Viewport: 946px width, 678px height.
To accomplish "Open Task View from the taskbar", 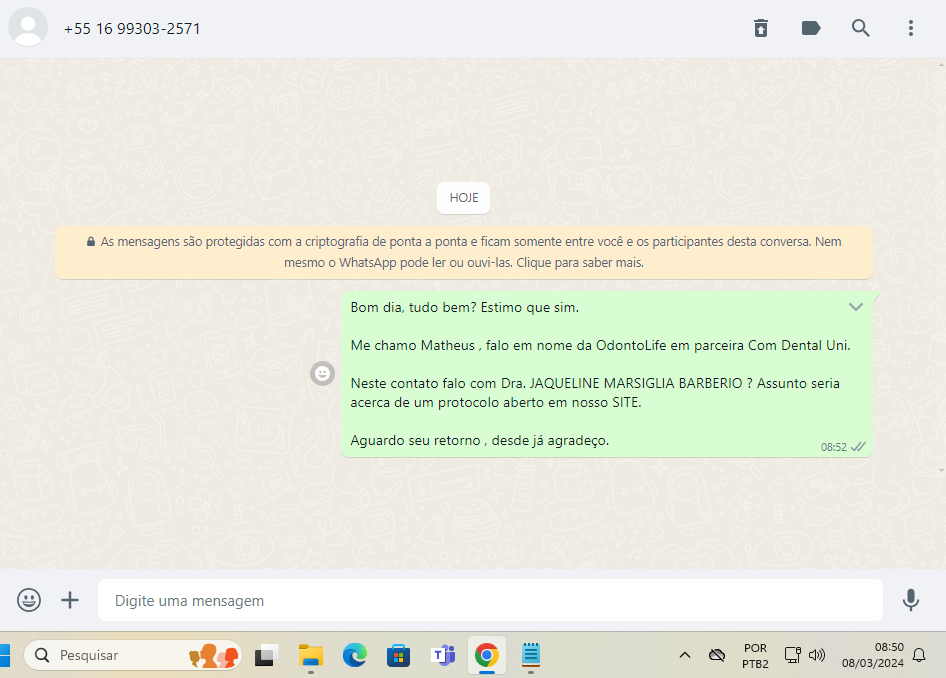I will (x=266, y=655).
